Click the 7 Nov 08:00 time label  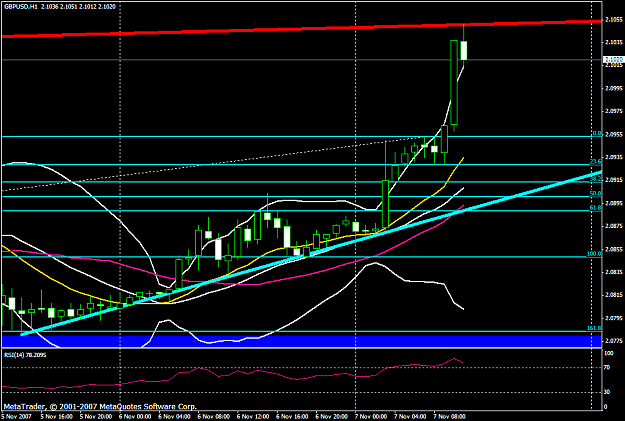[x=450, y=417]
